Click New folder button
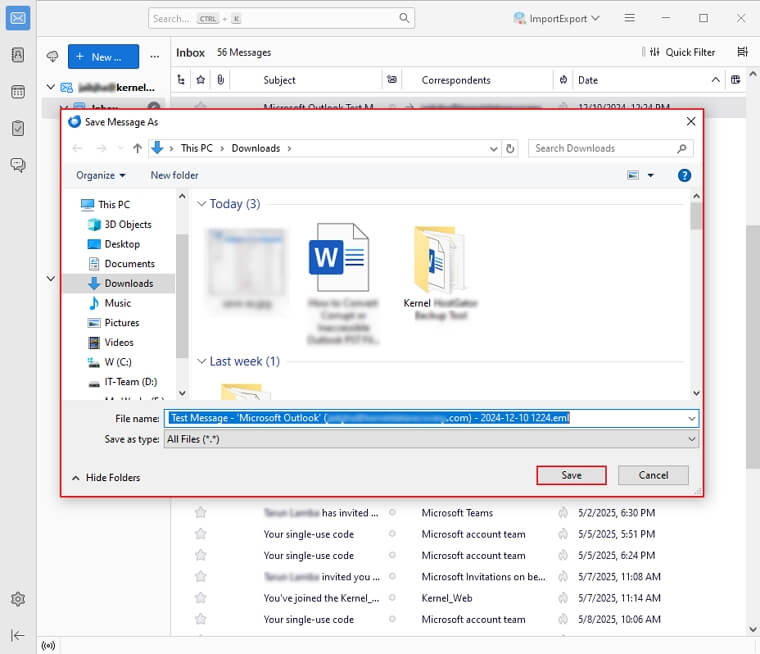 (x=174, y=175)
